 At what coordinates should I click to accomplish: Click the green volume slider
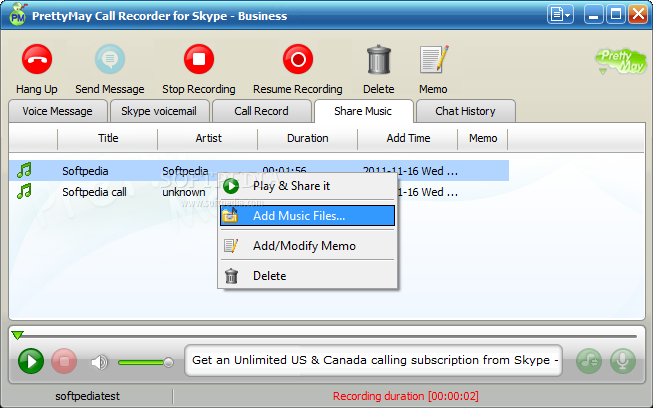pyautogui.click(x=145, y=362)
